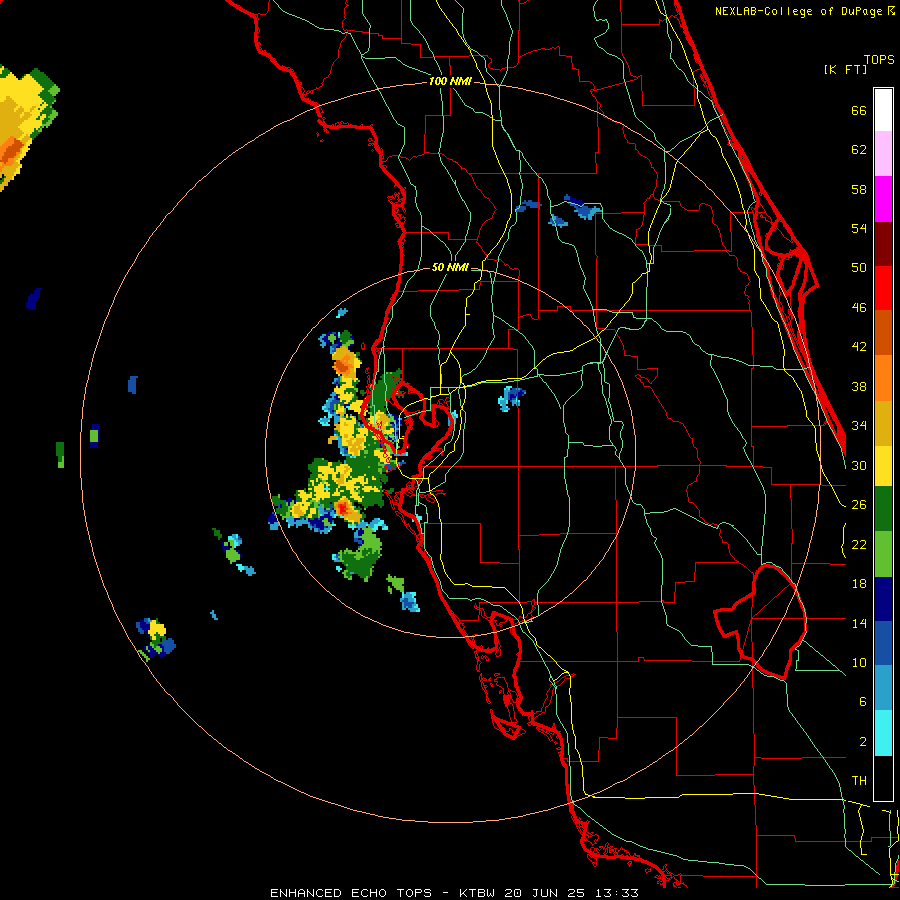This screenshot has width=900, height=900.
Task: Select the light orange legend swatch
Action: tap(883, 377)
